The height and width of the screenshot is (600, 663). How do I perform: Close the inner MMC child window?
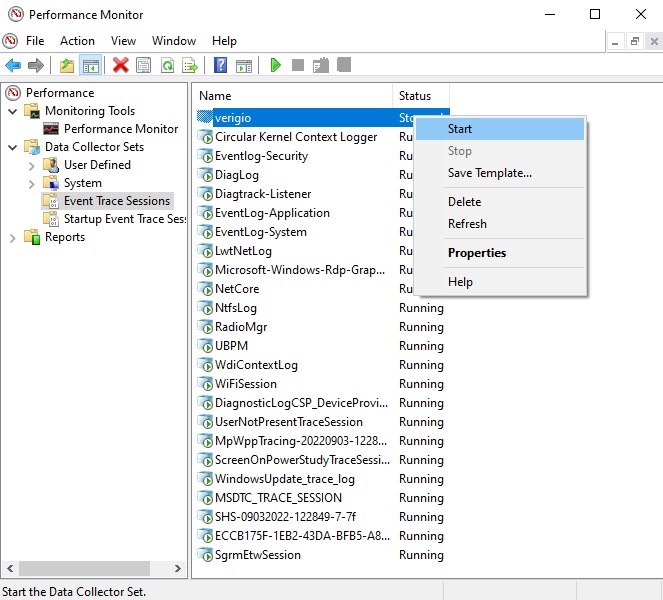point(654,42)
